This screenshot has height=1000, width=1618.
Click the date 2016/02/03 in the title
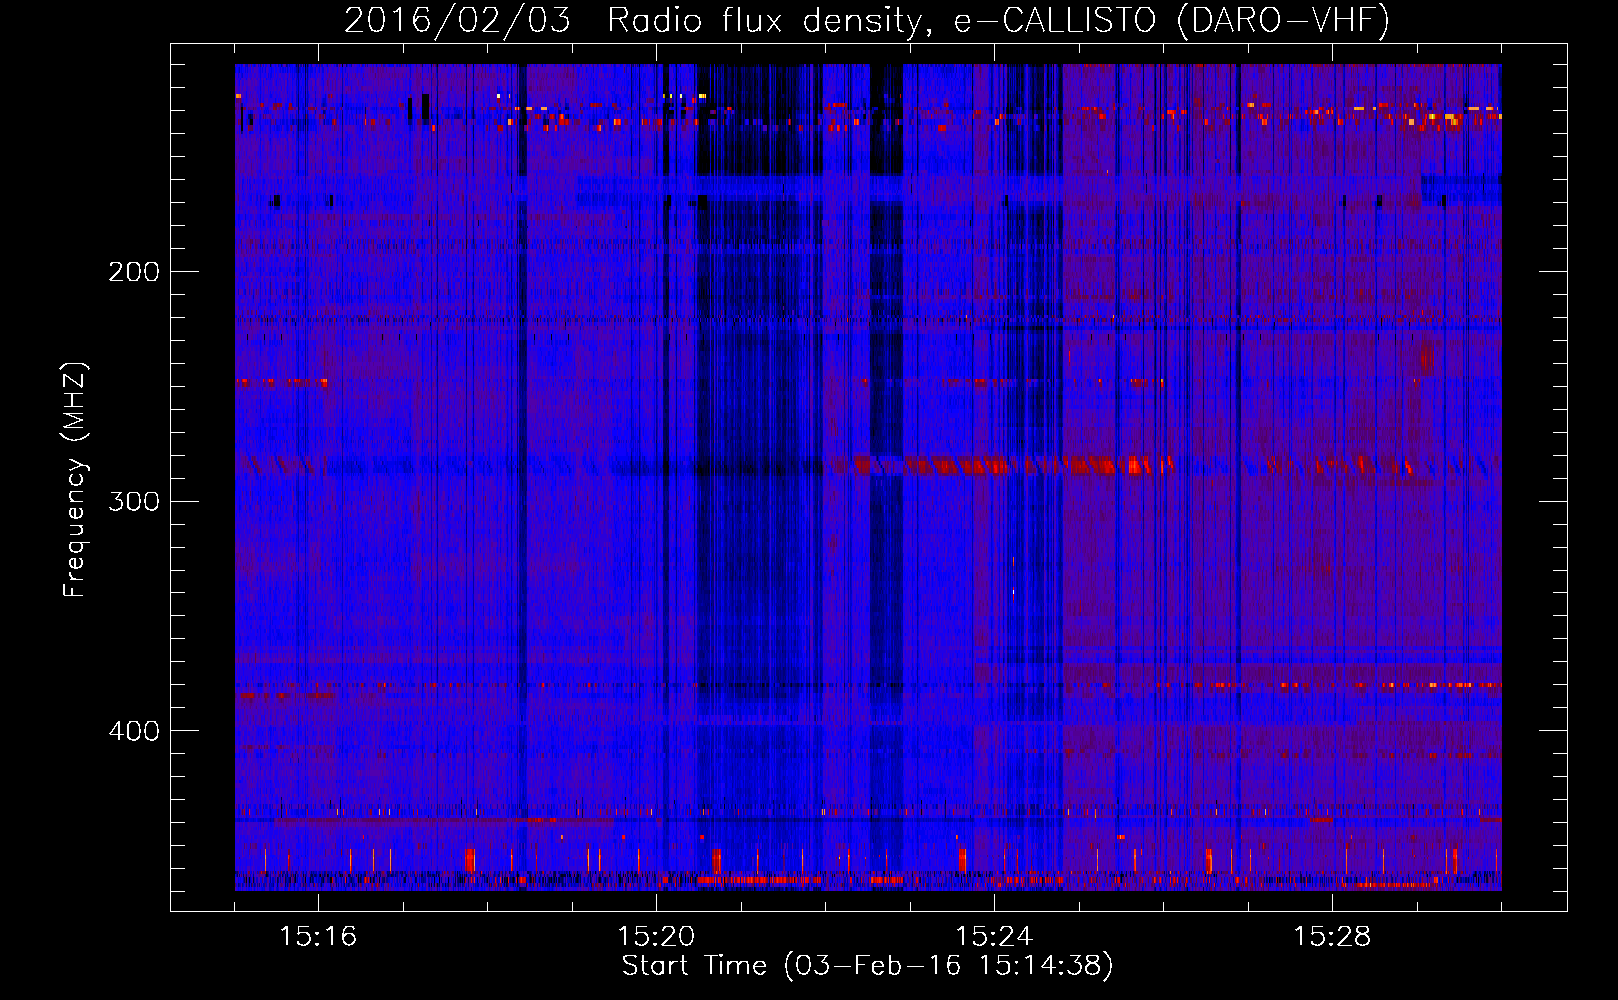[x=457, y=20]
